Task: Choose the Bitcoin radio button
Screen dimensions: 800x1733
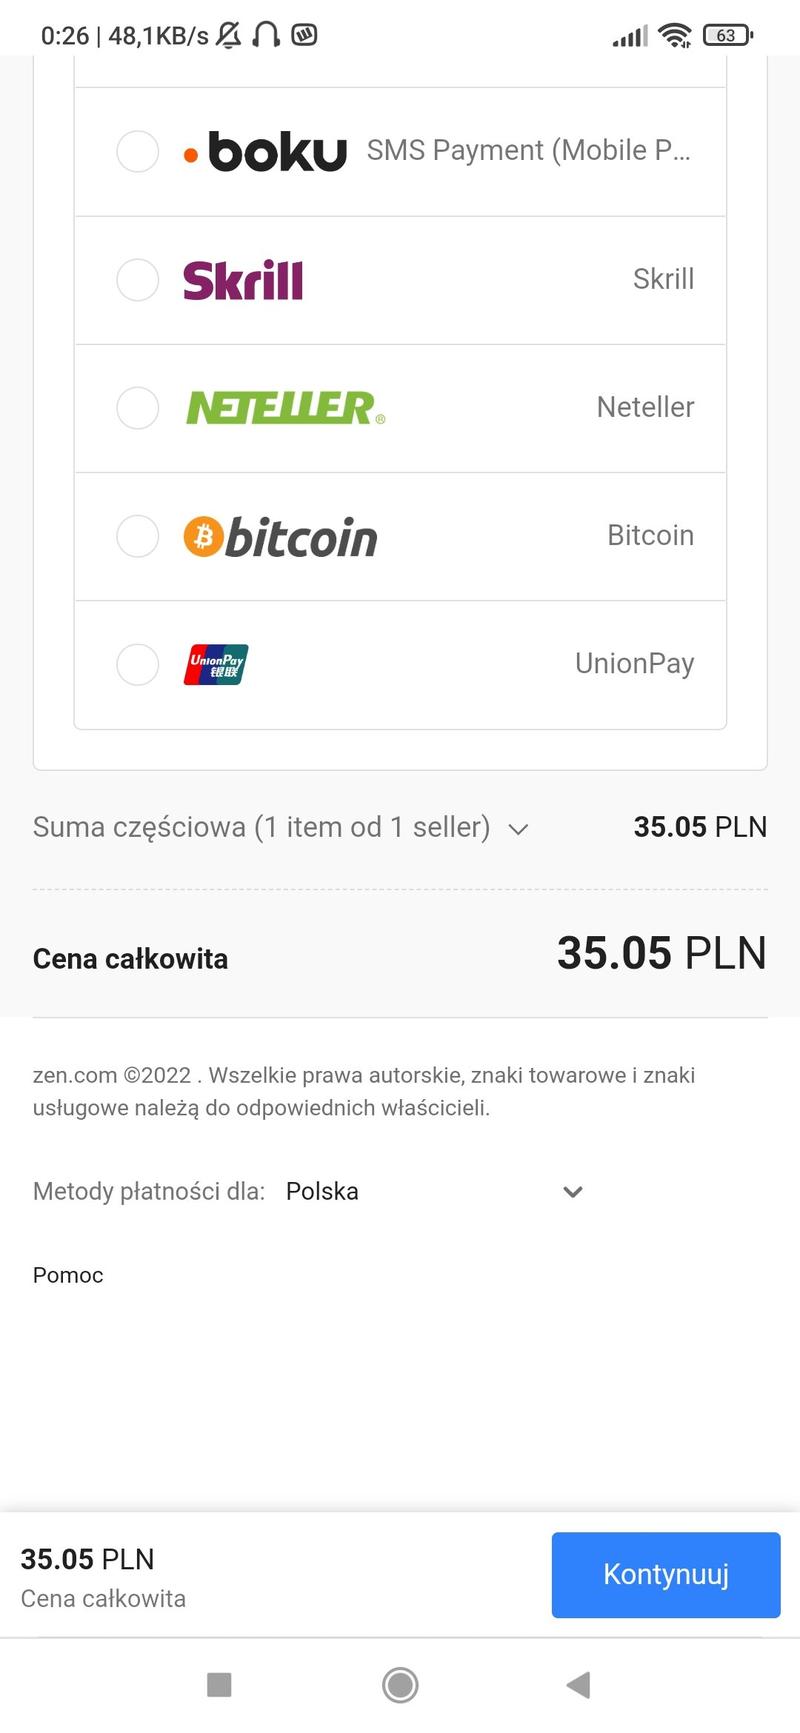Action: coord(138,536)
